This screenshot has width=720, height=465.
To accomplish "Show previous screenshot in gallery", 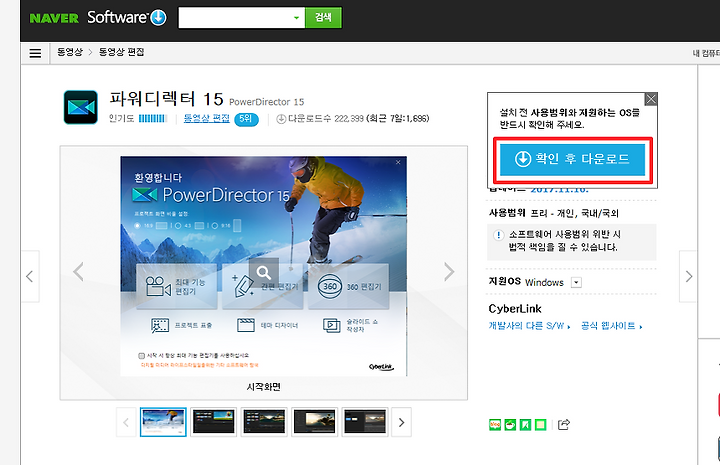I will tap(79, 272).
